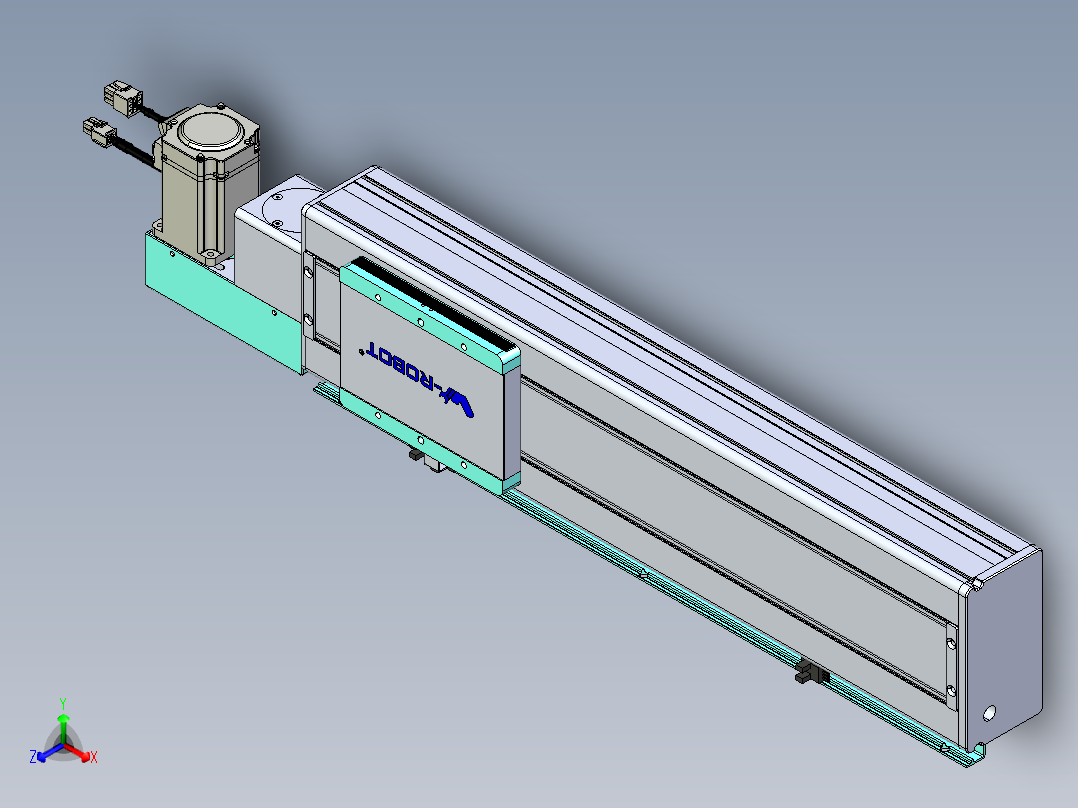
Task: Select the teal motor mounting bracket
Action: 223,303
